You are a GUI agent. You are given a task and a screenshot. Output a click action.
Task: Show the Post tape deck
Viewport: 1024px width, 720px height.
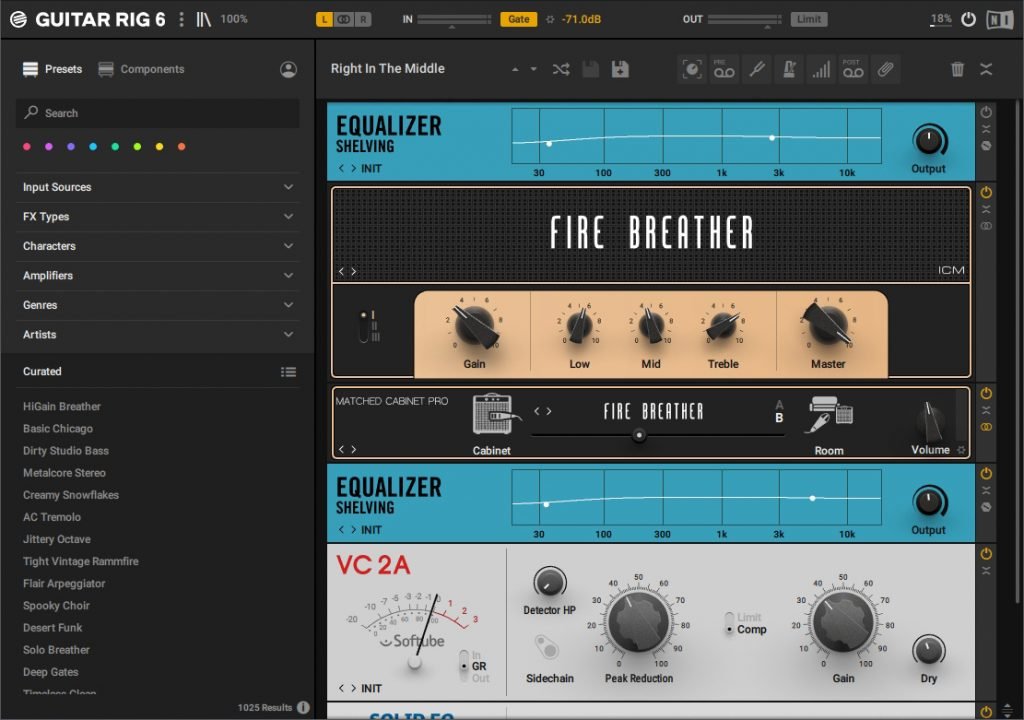tap(852, 69)
